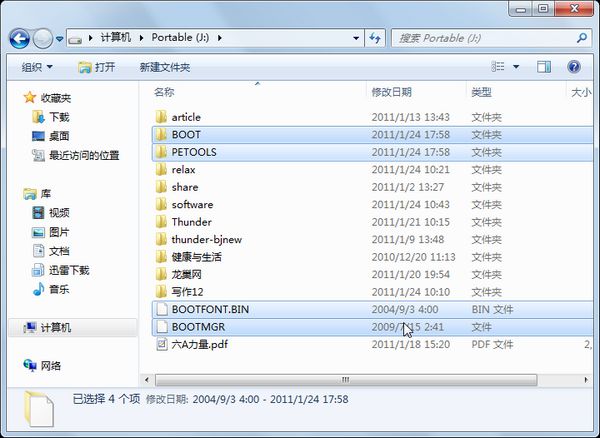The image size is (600, 438).
Task: Click the refresh button beside address bar
Action: coord(375,38)
